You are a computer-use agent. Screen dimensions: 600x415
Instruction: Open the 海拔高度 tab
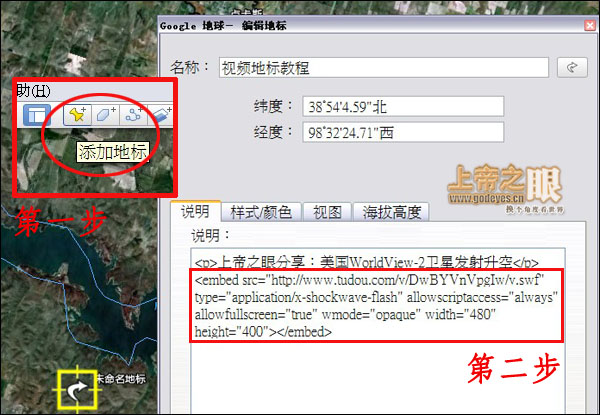tap(391, 212)
